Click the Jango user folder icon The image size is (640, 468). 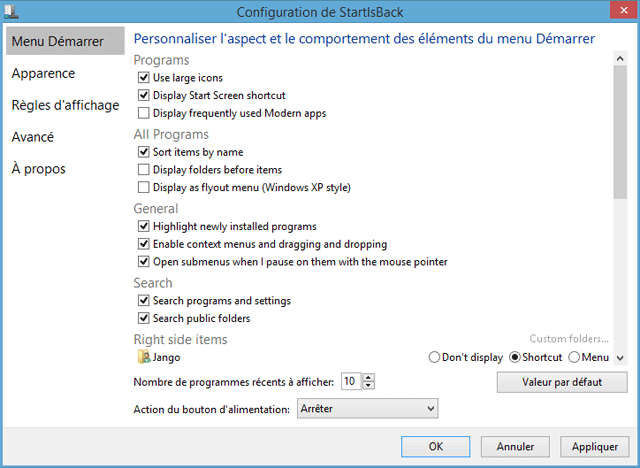pos(141,357)
